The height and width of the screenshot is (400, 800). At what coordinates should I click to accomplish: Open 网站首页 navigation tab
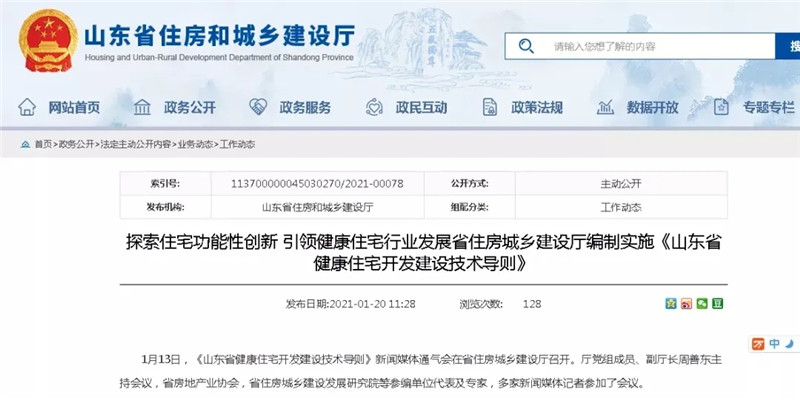pos(60,107)
